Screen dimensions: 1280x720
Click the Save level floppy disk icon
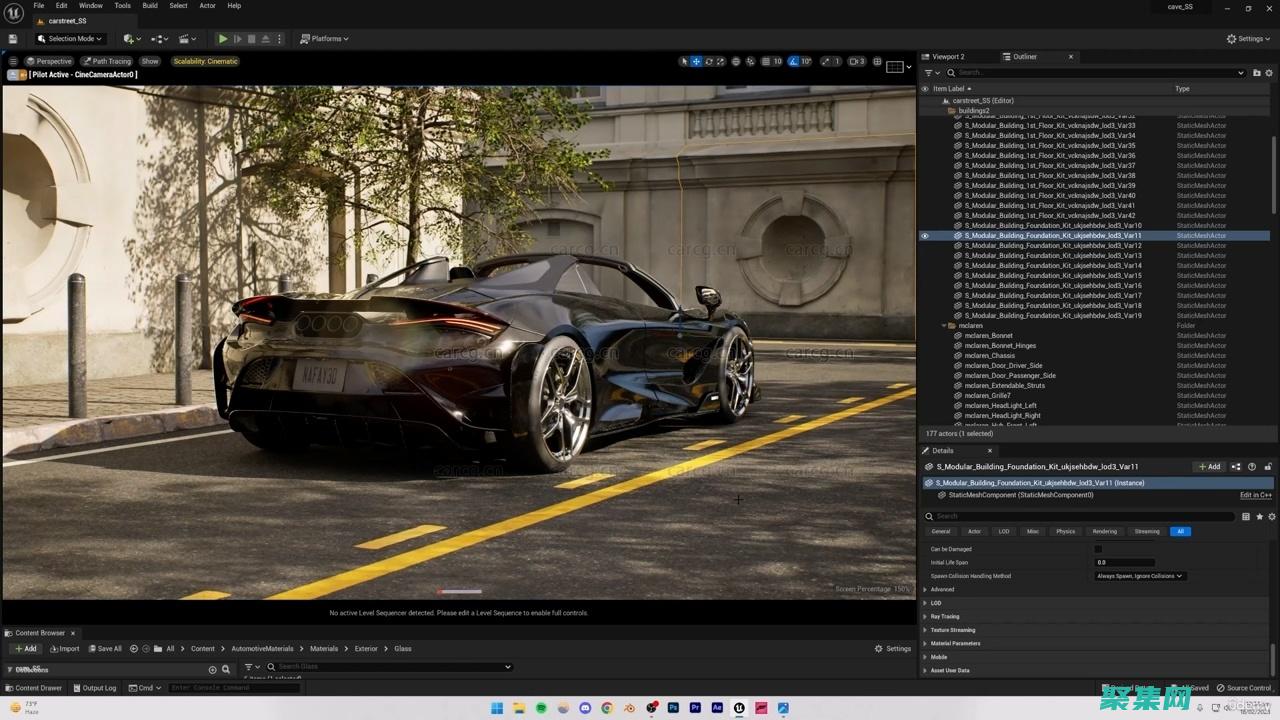(13, 39)
